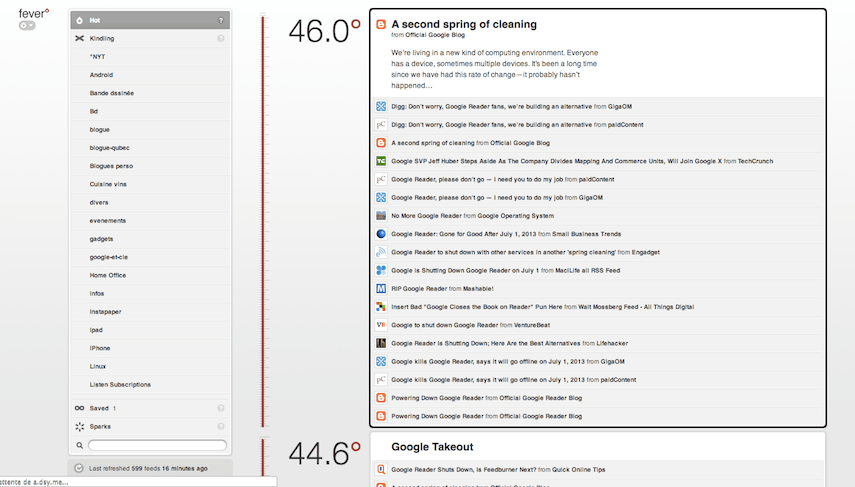Open the help marker on the Hot row
The width and height of the screenshot is (855, 487).
pos(221,20)
